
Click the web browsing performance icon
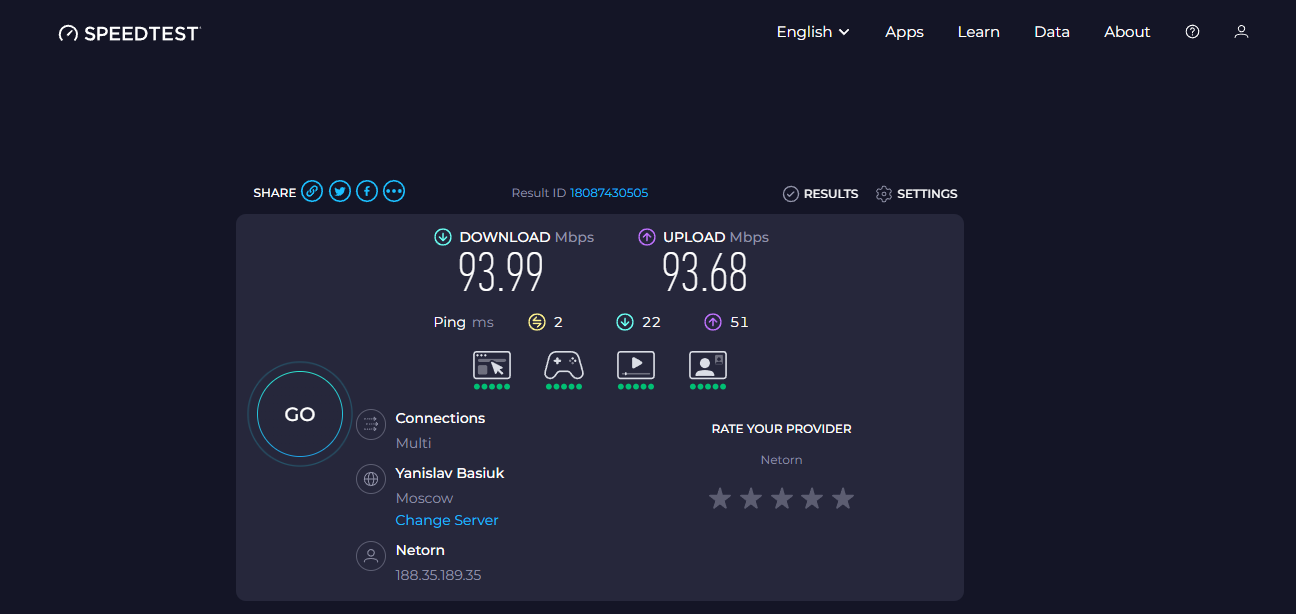492,366
